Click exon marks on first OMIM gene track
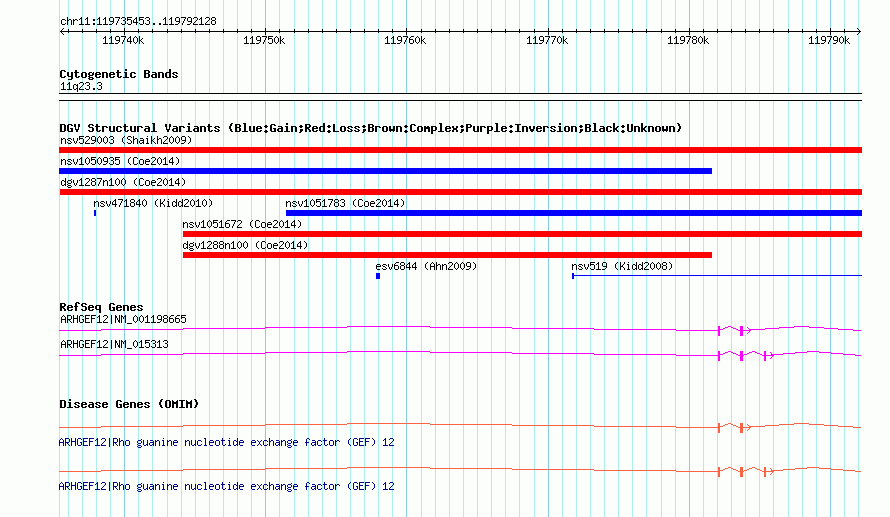This screenshot has height=517, width=890. pyautogui.click(x=734, y=427)
